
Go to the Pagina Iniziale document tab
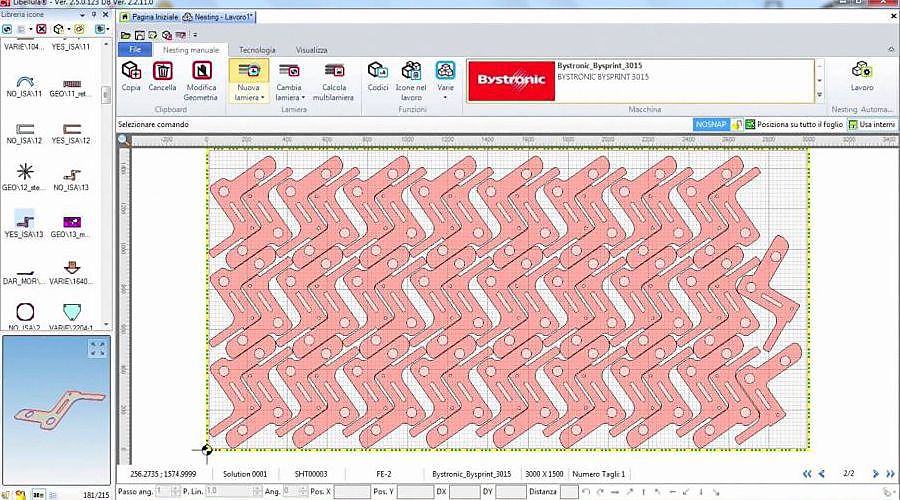point(149,18)
